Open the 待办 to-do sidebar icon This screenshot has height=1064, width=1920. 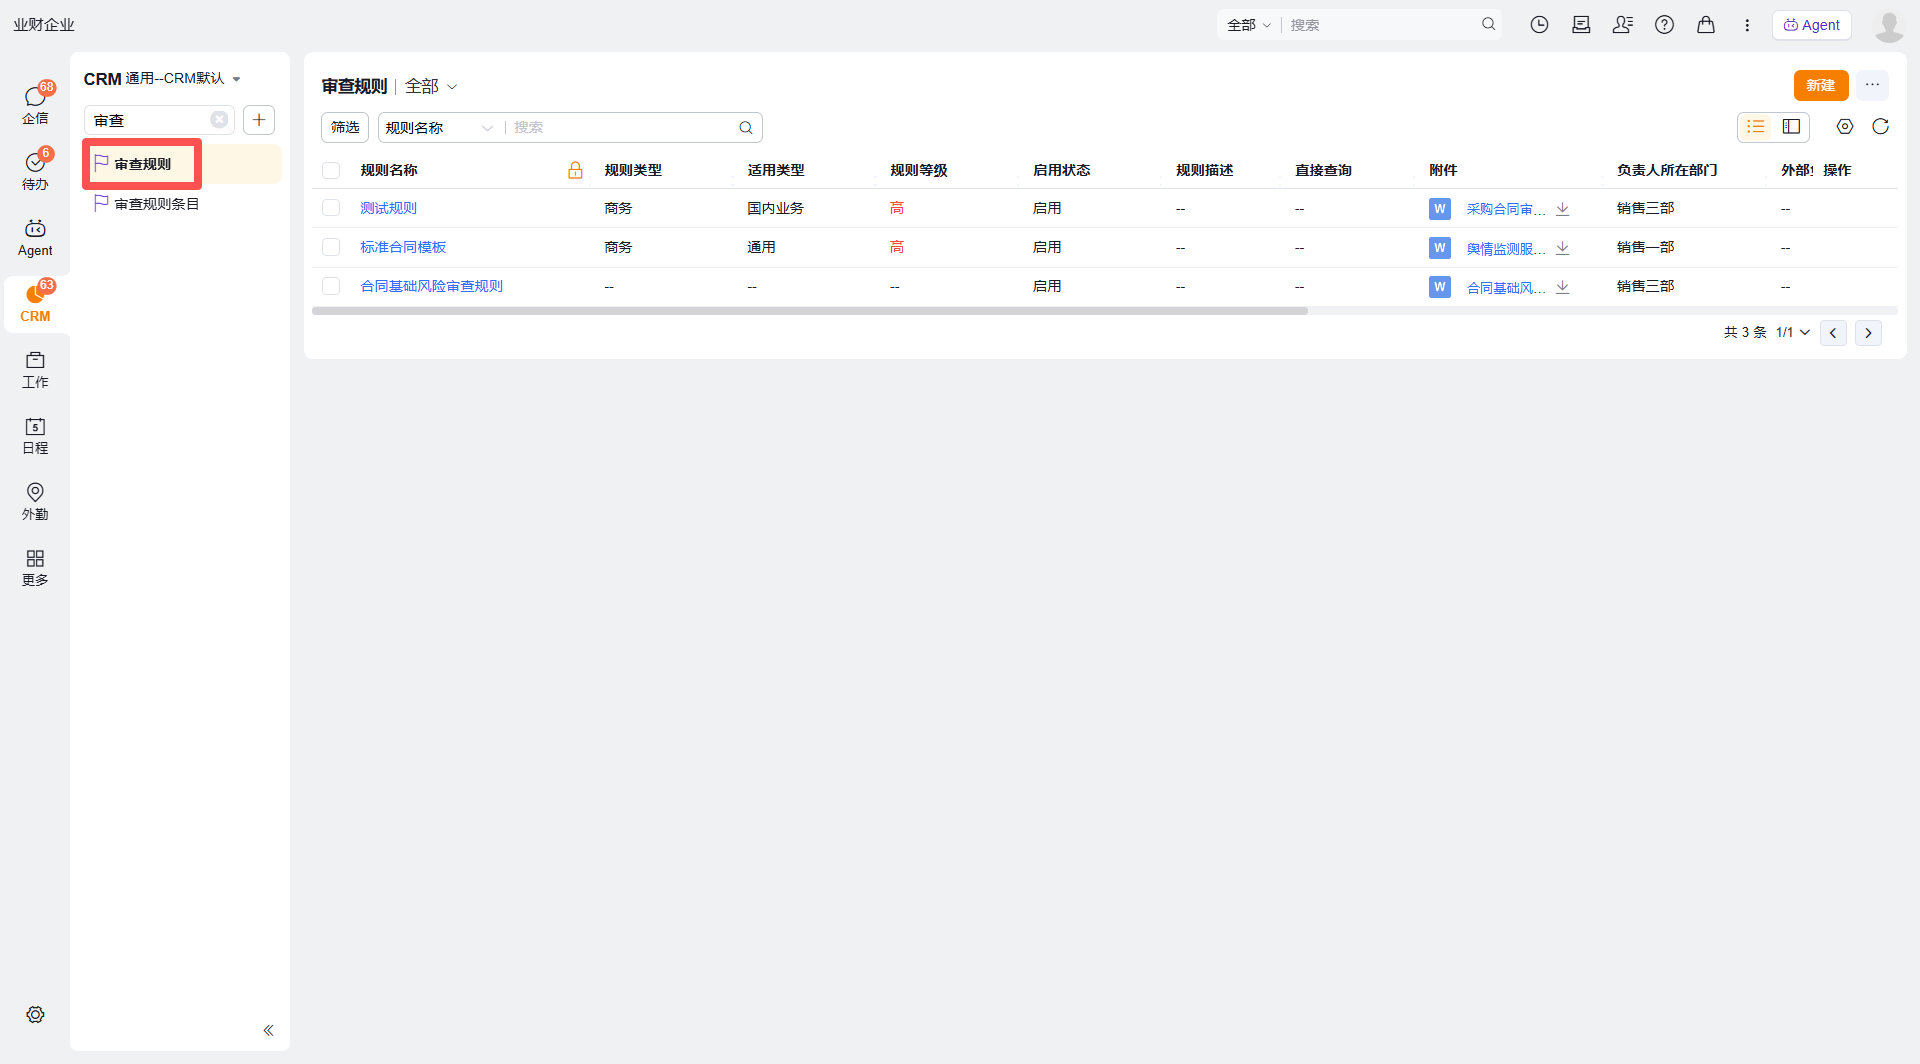[35, 170]
